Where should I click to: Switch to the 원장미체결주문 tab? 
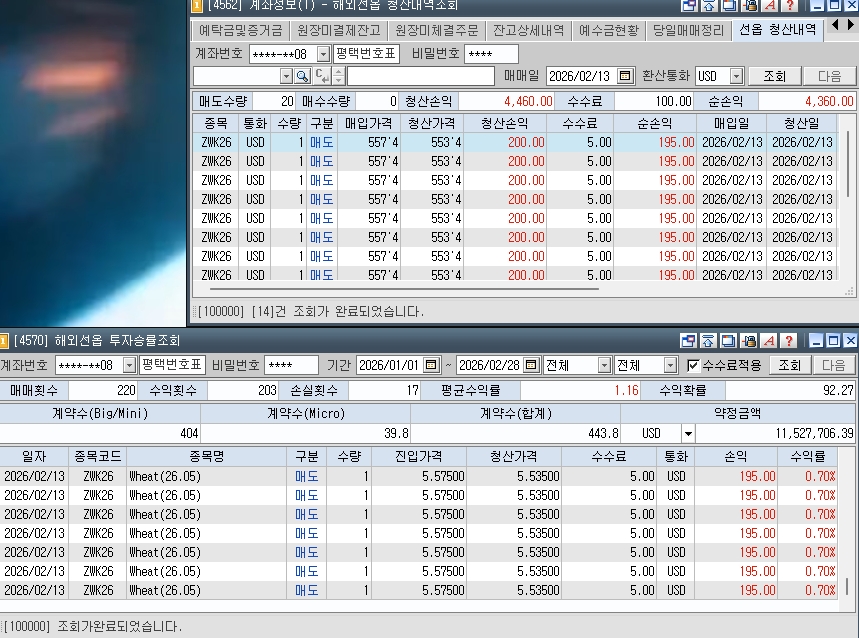coord(437,30)
